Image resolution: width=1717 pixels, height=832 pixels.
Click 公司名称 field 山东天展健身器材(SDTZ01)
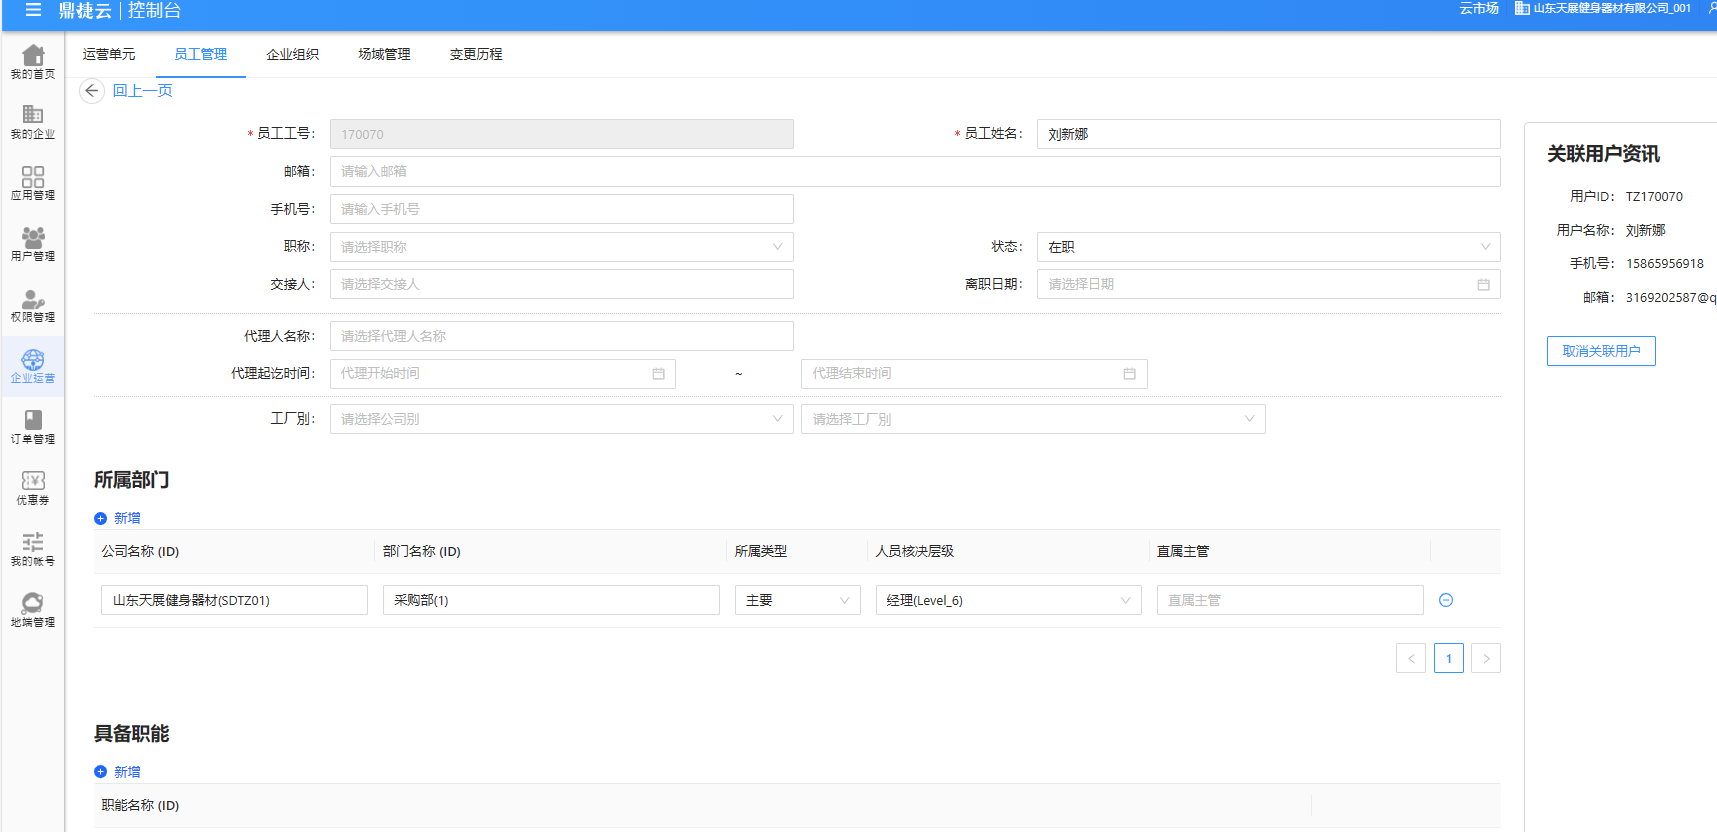pos(234,600)
